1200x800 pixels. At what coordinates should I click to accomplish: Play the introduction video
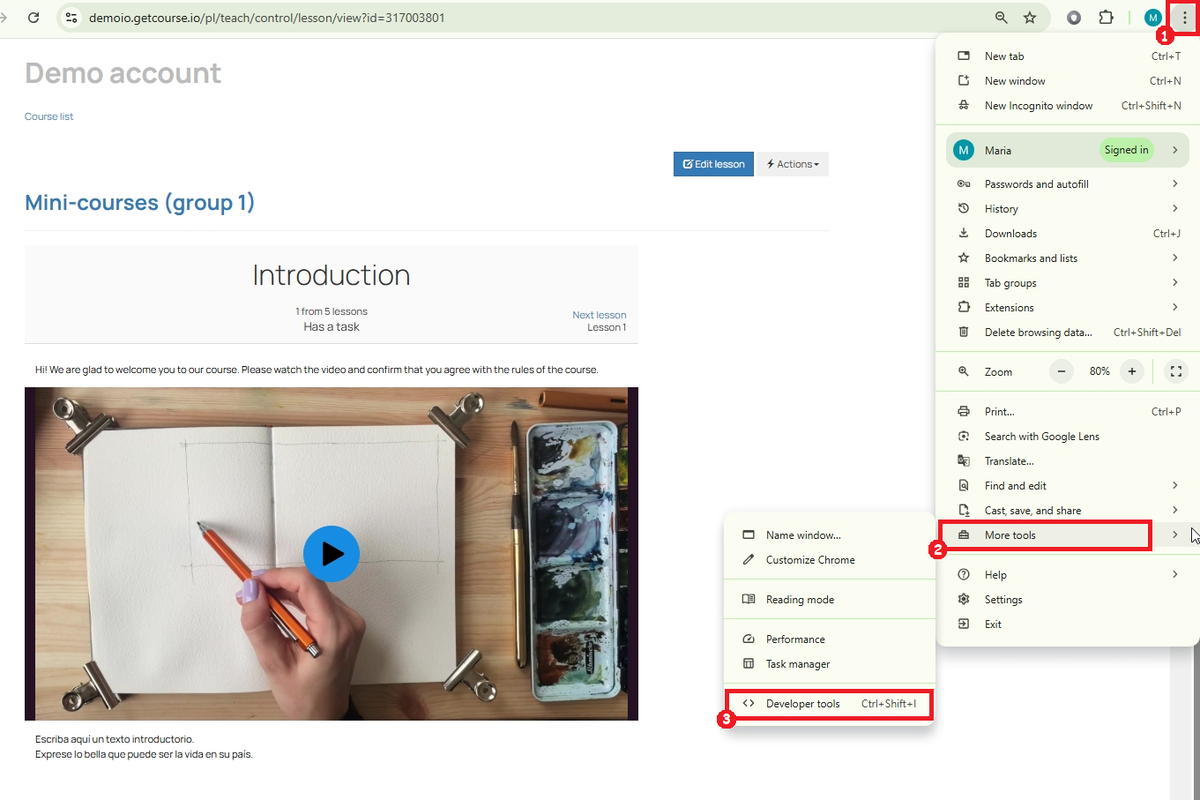click(331, 553)
